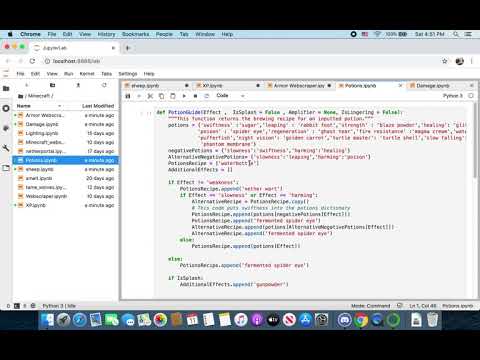Sort files by Name column

coord(38,106)
